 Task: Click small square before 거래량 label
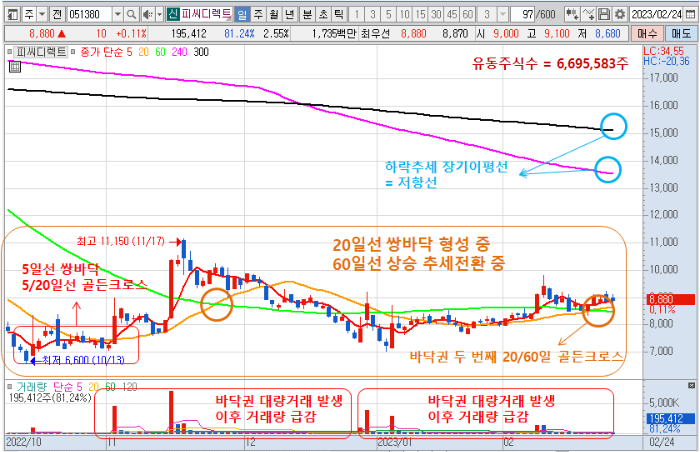pyautogui.click(x=9, y=386)
